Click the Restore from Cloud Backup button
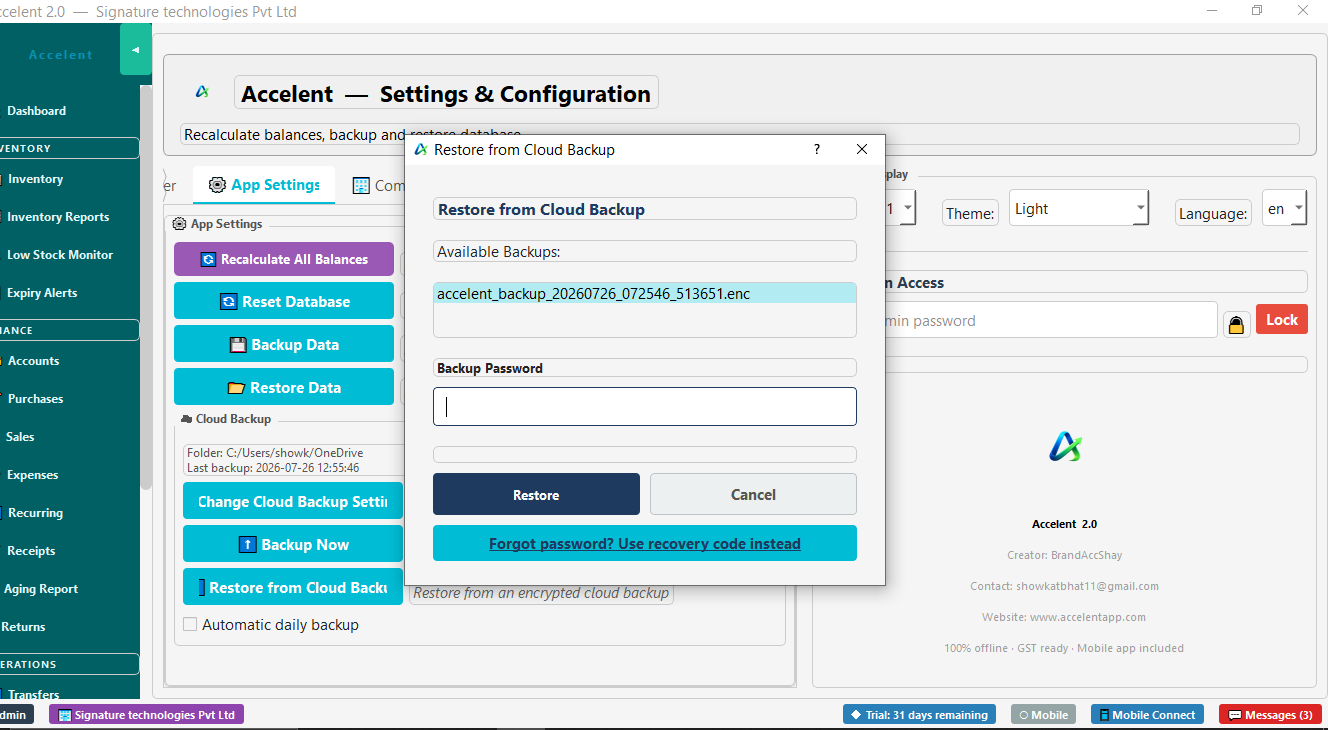The height and width of the screenshot is (730, 1328). [x=293, y=587]
